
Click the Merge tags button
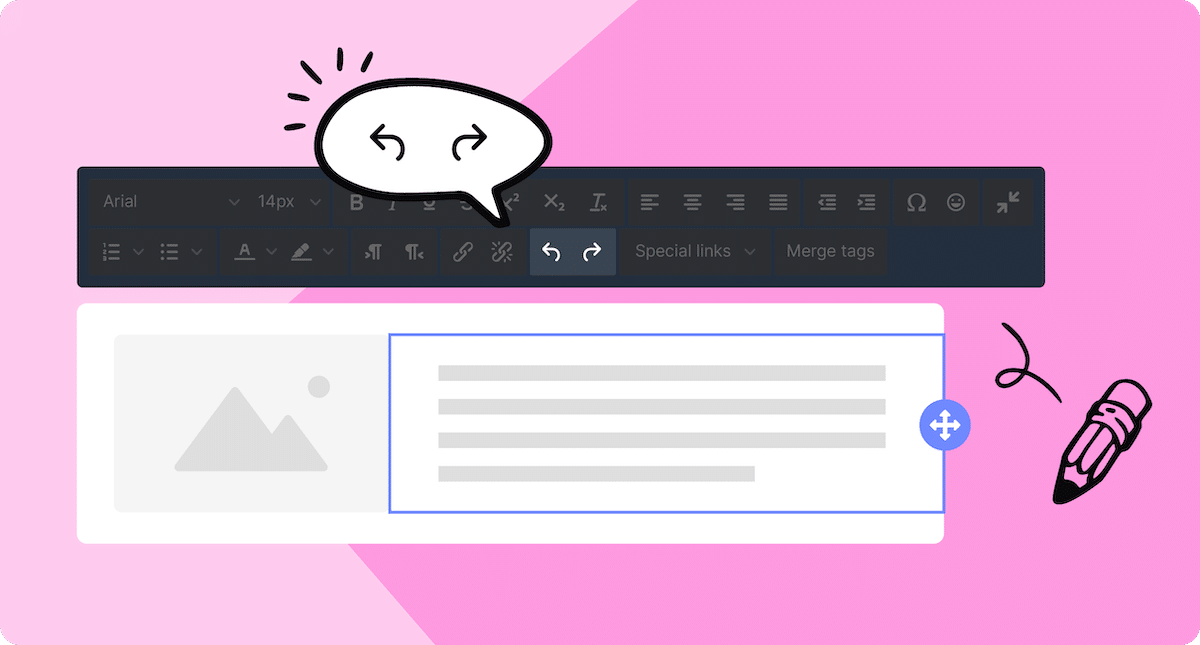click(830, 252)
